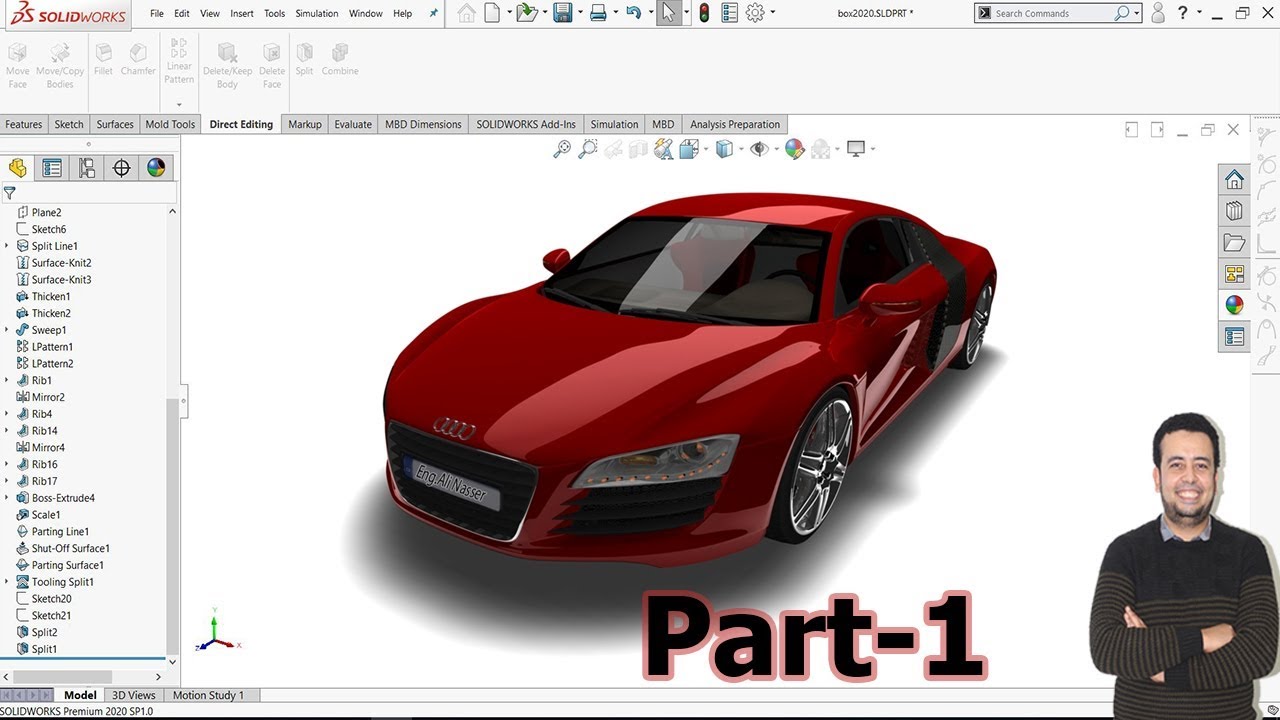Open the DimXpertManager crosshair tab
The height and width of the screenshot is (720, 1280).
tap(122, 168)
